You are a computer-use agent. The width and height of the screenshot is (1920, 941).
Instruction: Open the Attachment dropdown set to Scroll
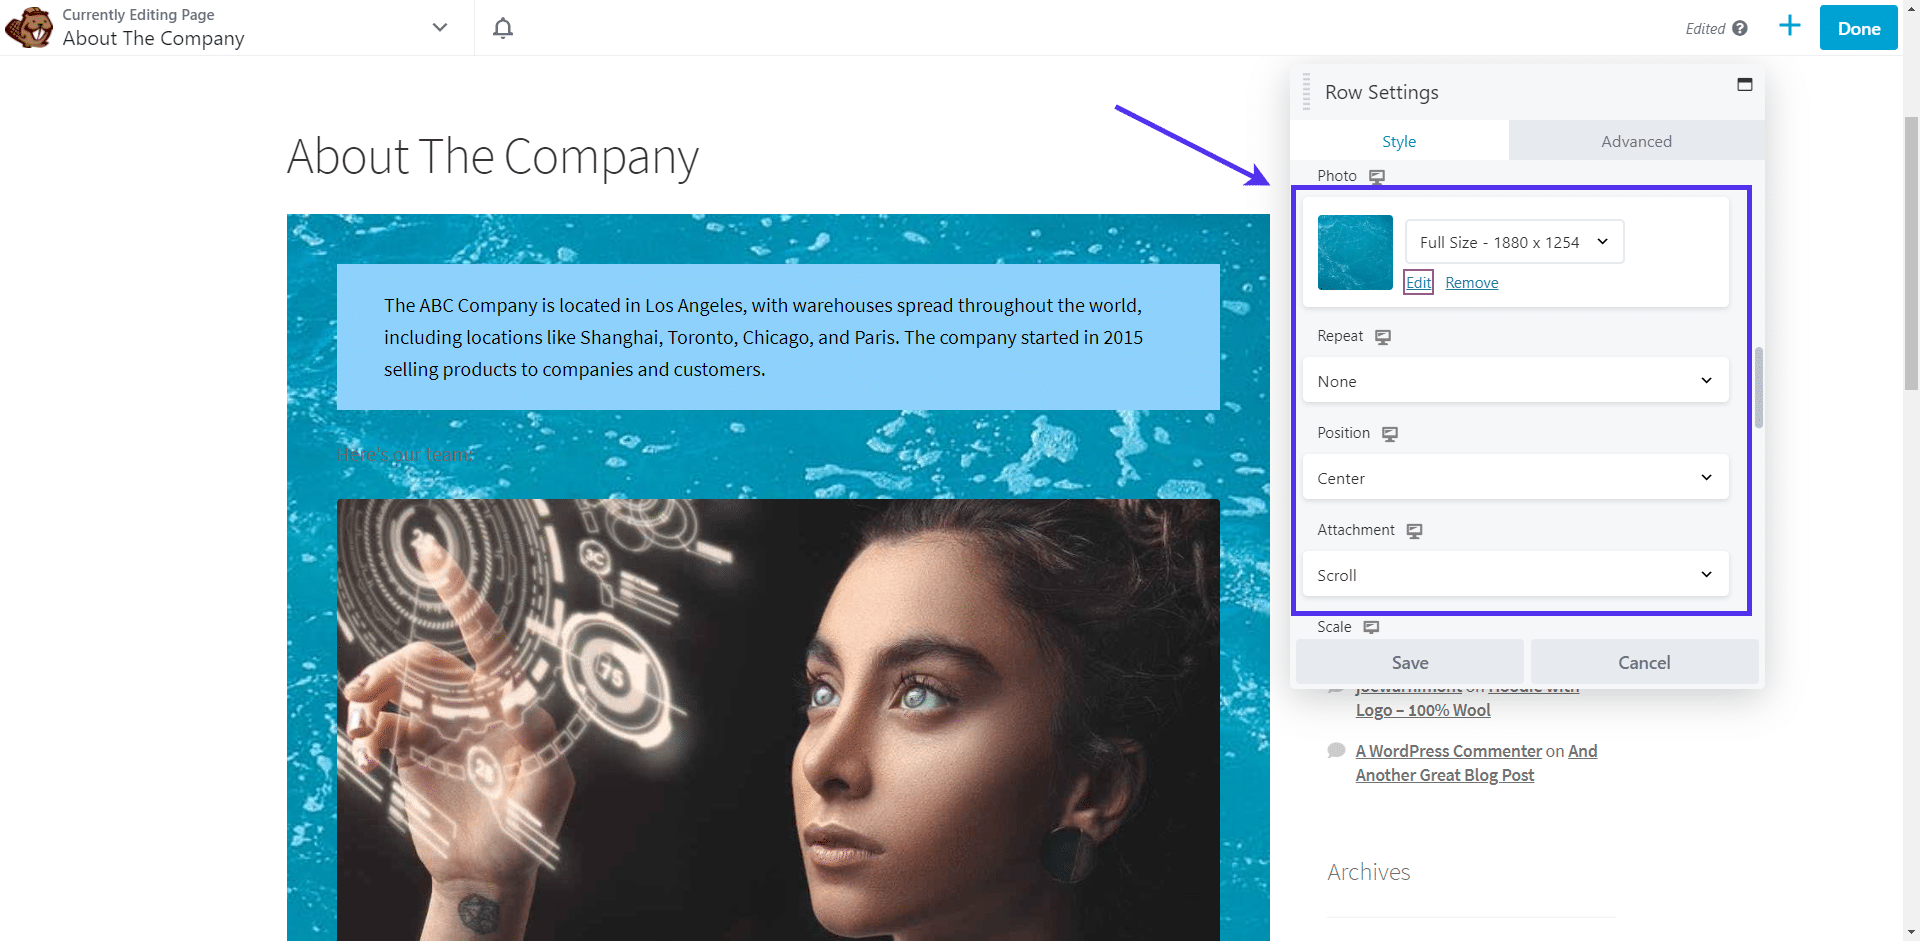(1515, 574)
